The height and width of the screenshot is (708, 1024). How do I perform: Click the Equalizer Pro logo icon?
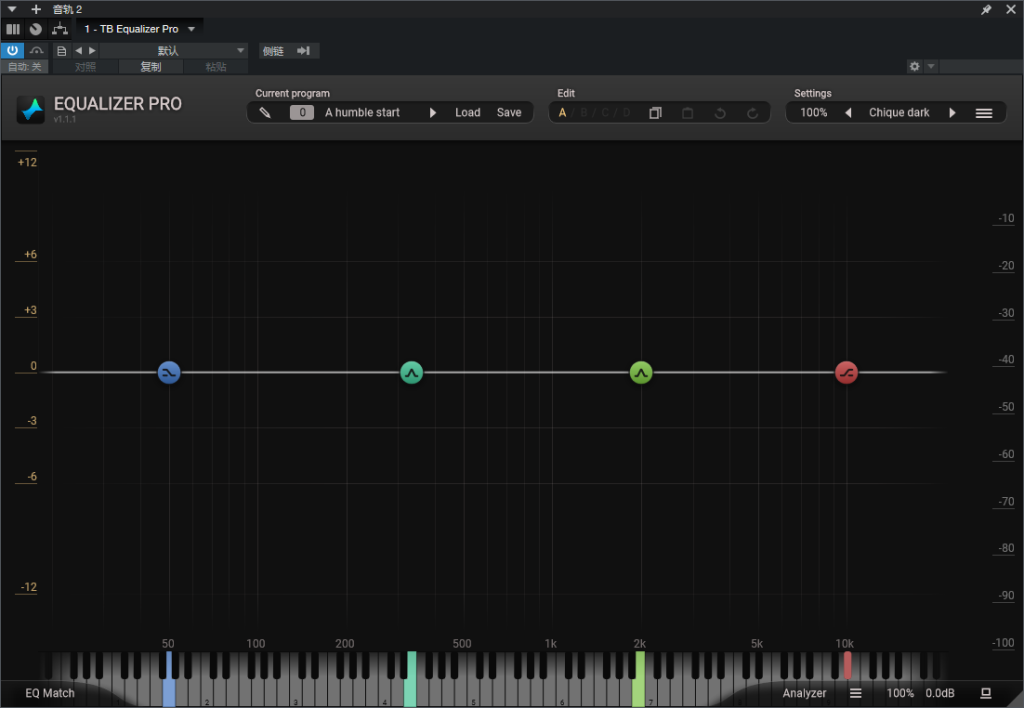[x=31, y=109]
